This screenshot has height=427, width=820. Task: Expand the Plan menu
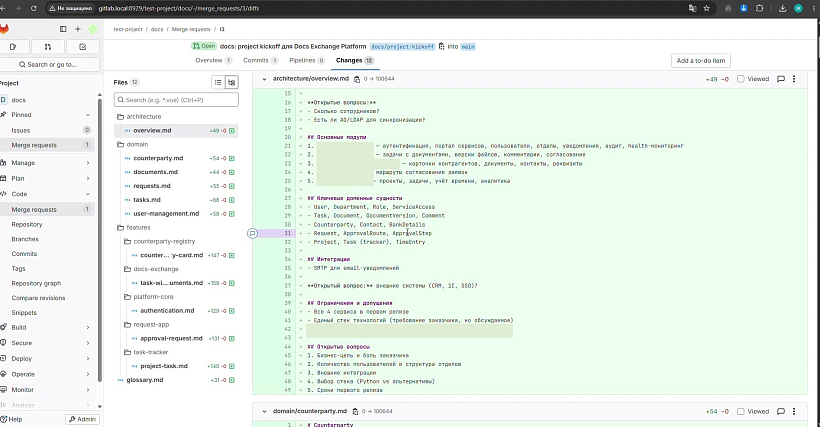coord(47,178)
